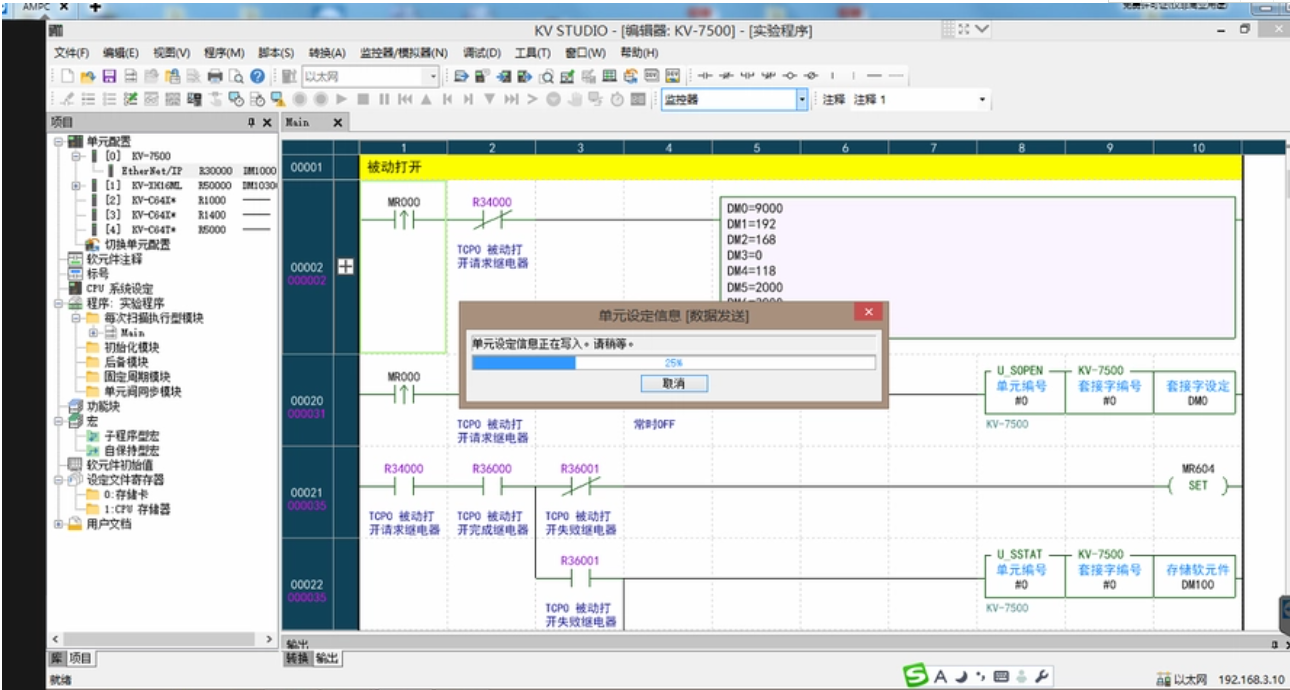The width and height of the screenshot is (1290, 690).
Task: Open the 以太网 connection dropdown
Action: 433,76
